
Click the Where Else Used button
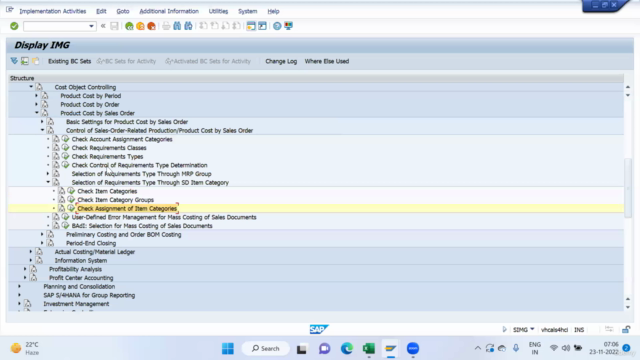[x=327, y=61]
